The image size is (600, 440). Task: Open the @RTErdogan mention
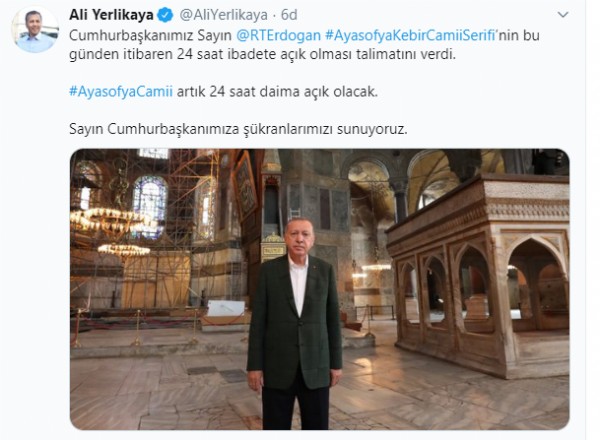pos(279,35)
